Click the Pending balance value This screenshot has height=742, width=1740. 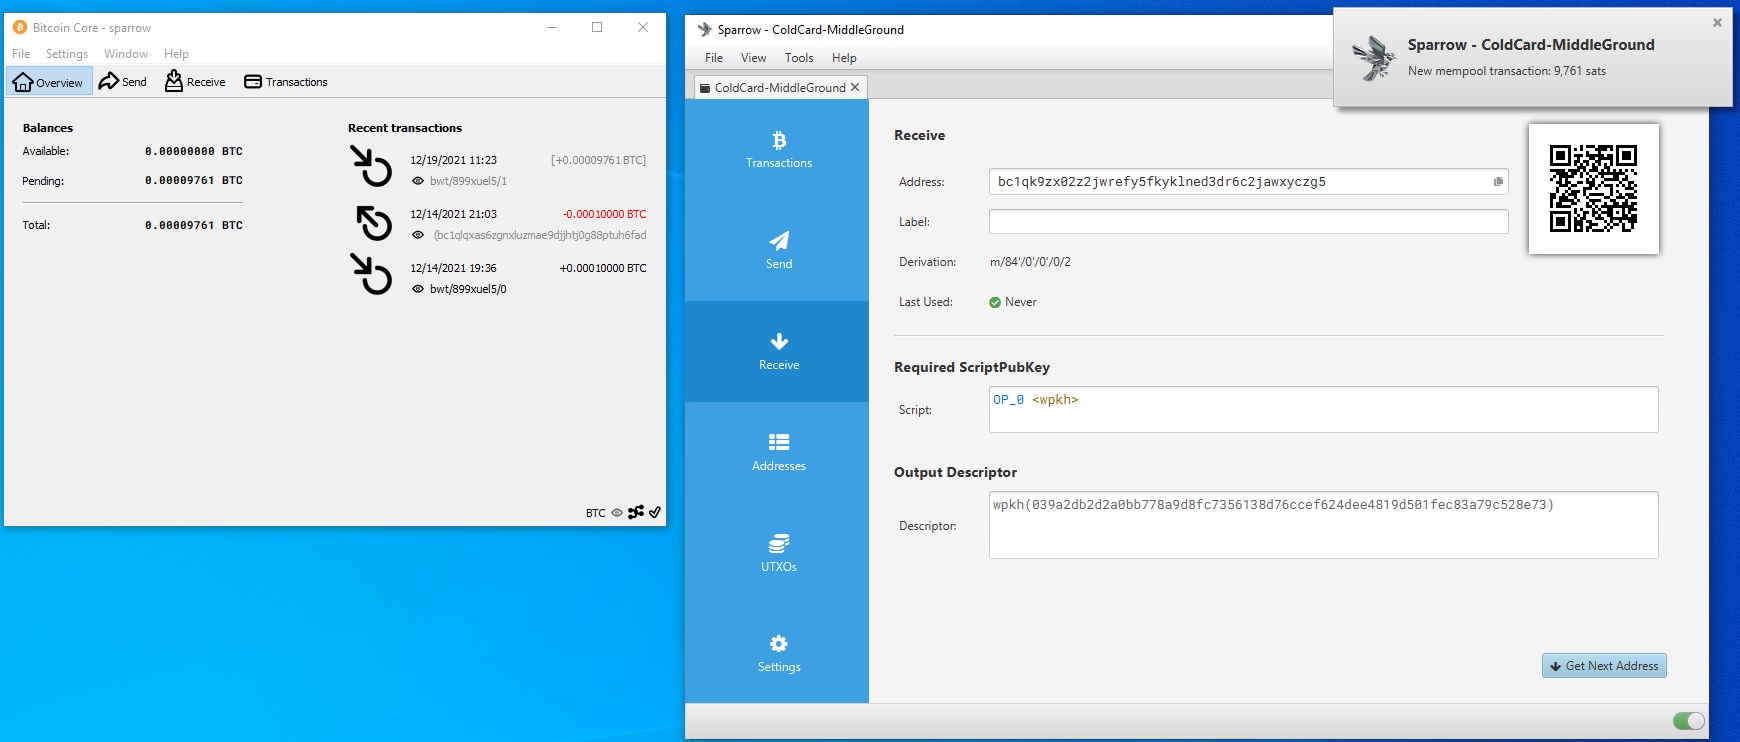193,181
